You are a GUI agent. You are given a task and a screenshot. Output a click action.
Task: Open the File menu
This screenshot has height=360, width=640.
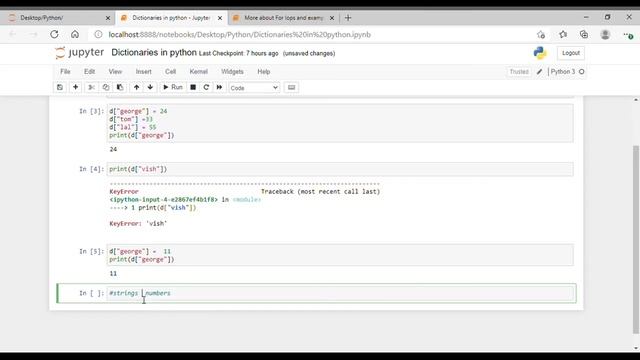(65, 71)
